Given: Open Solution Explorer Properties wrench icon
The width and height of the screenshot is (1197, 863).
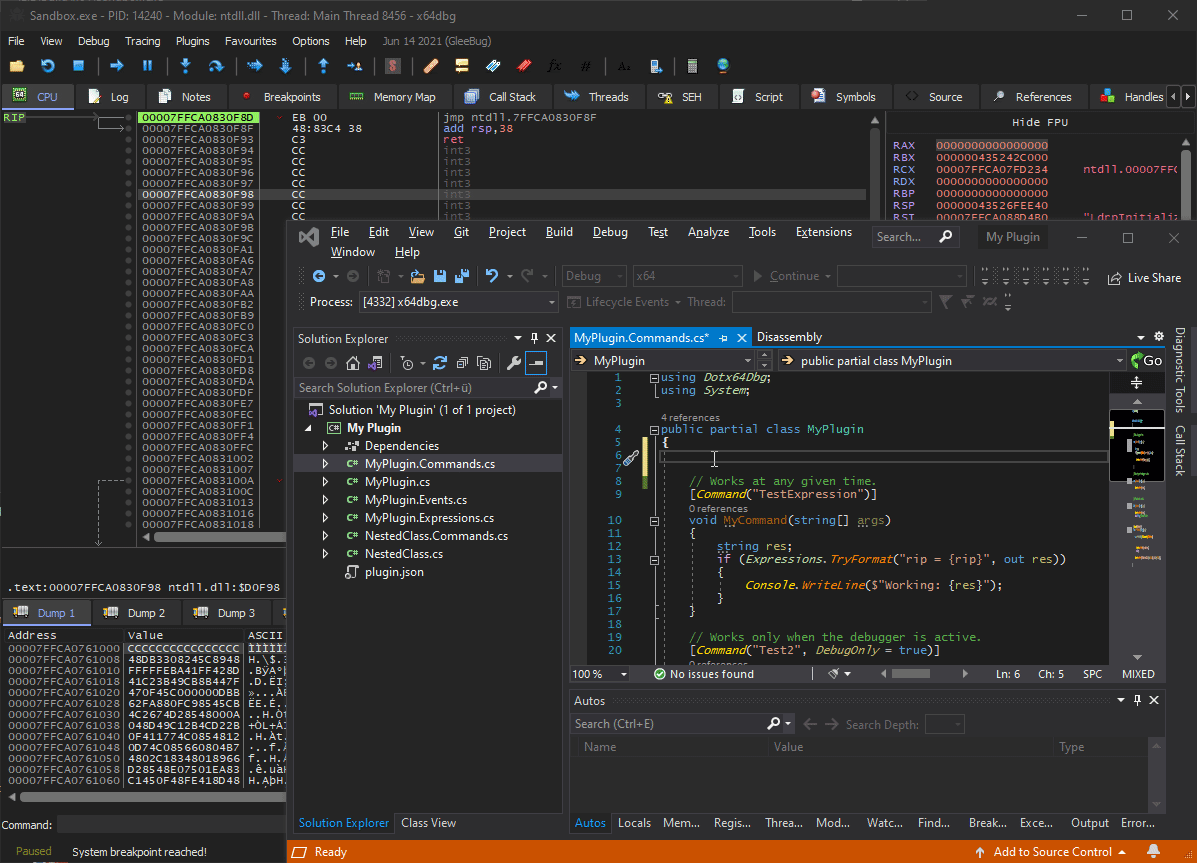Looking at the screenshot, I should [x=513, y=363].
